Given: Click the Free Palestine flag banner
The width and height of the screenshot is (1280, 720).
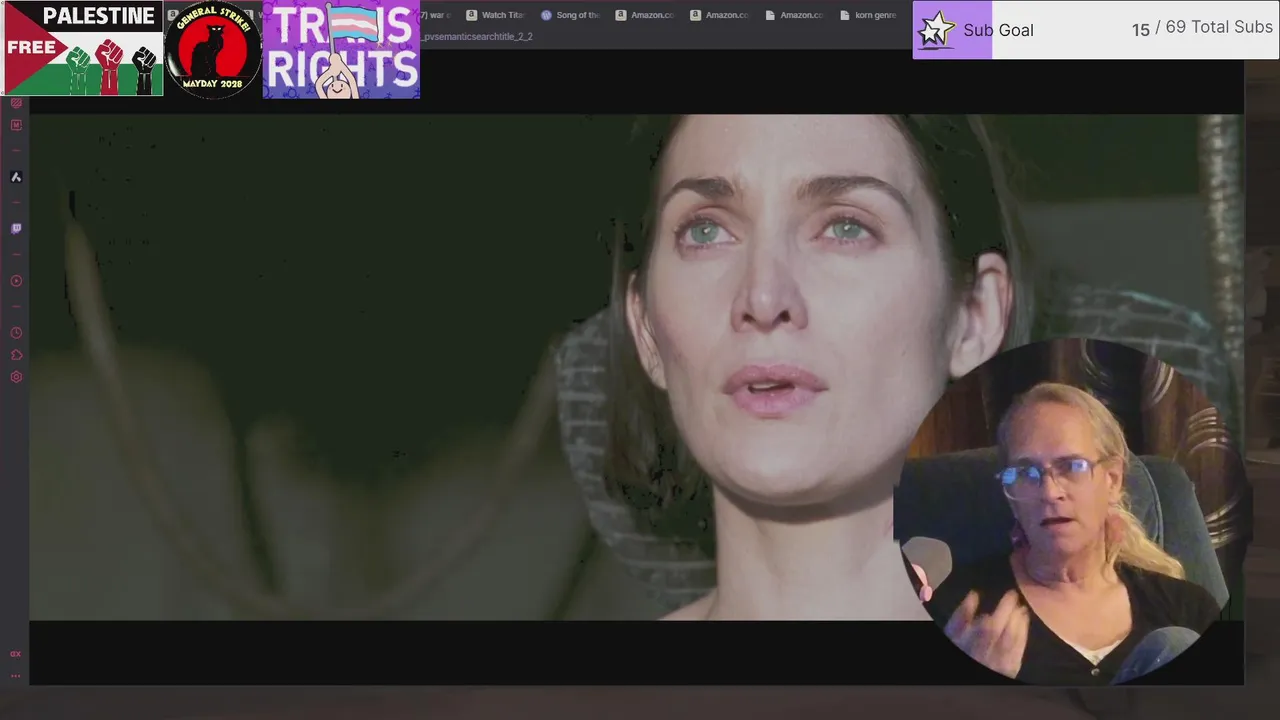Looking at the screenshot, I should click(83, 49).
